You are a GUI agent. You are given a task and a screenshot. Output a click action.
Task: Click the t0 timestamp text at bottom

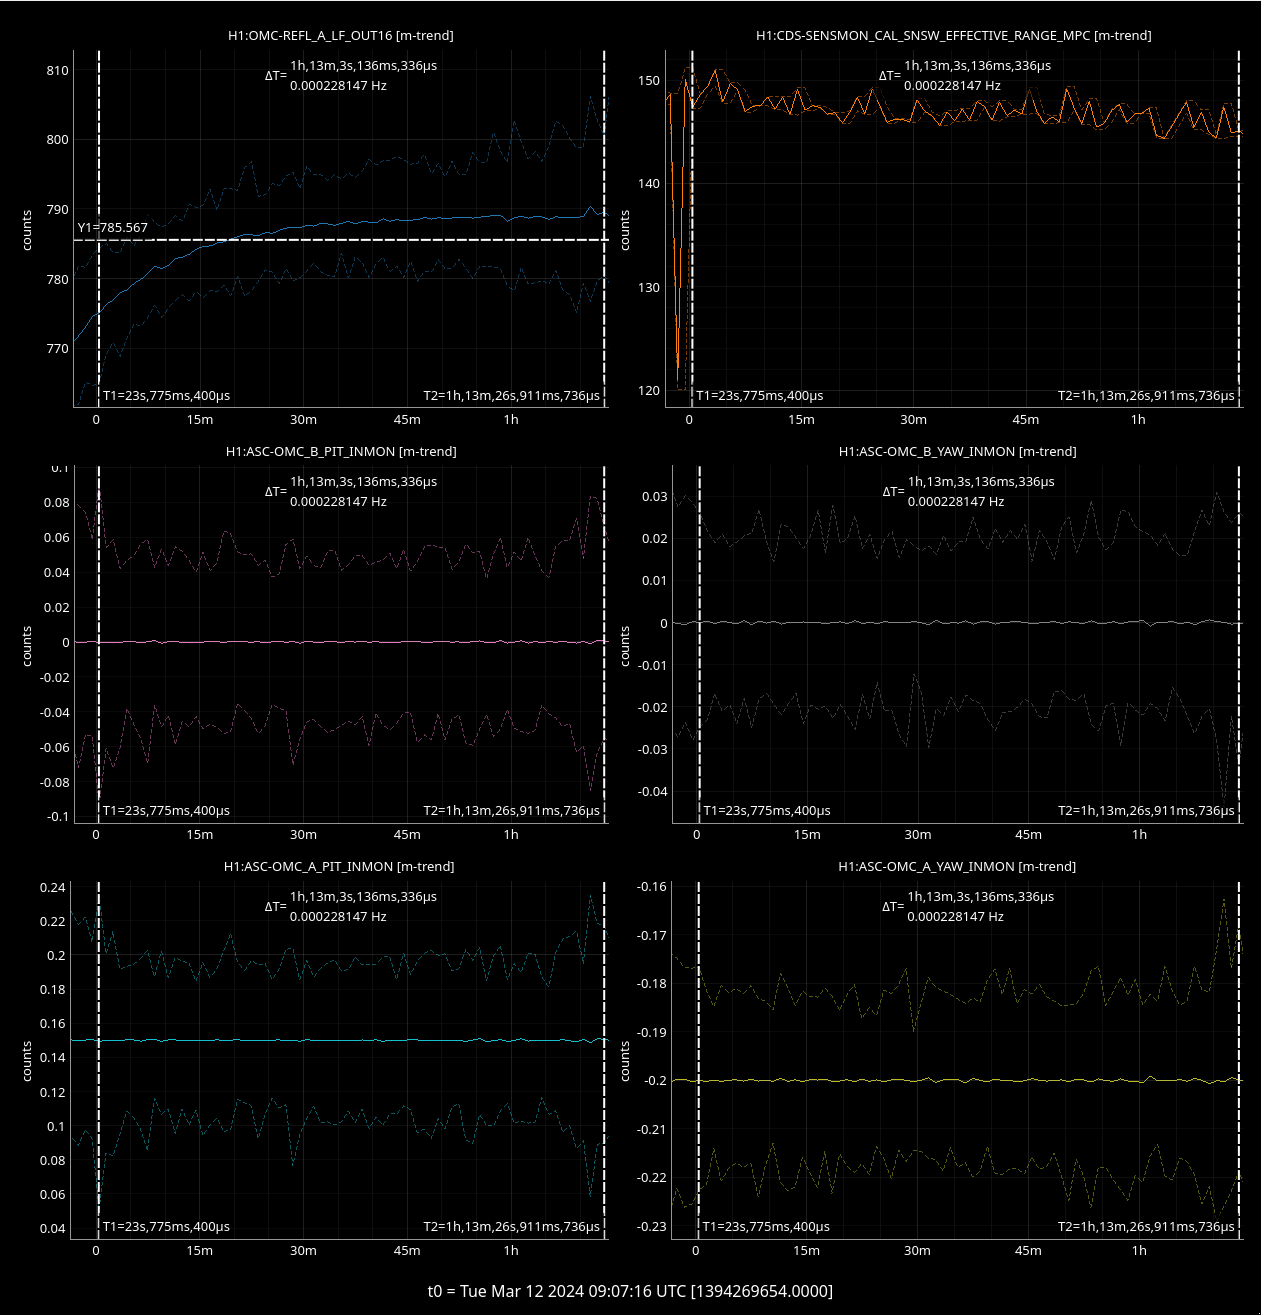pyautogui.click(x=630, y=1291)
